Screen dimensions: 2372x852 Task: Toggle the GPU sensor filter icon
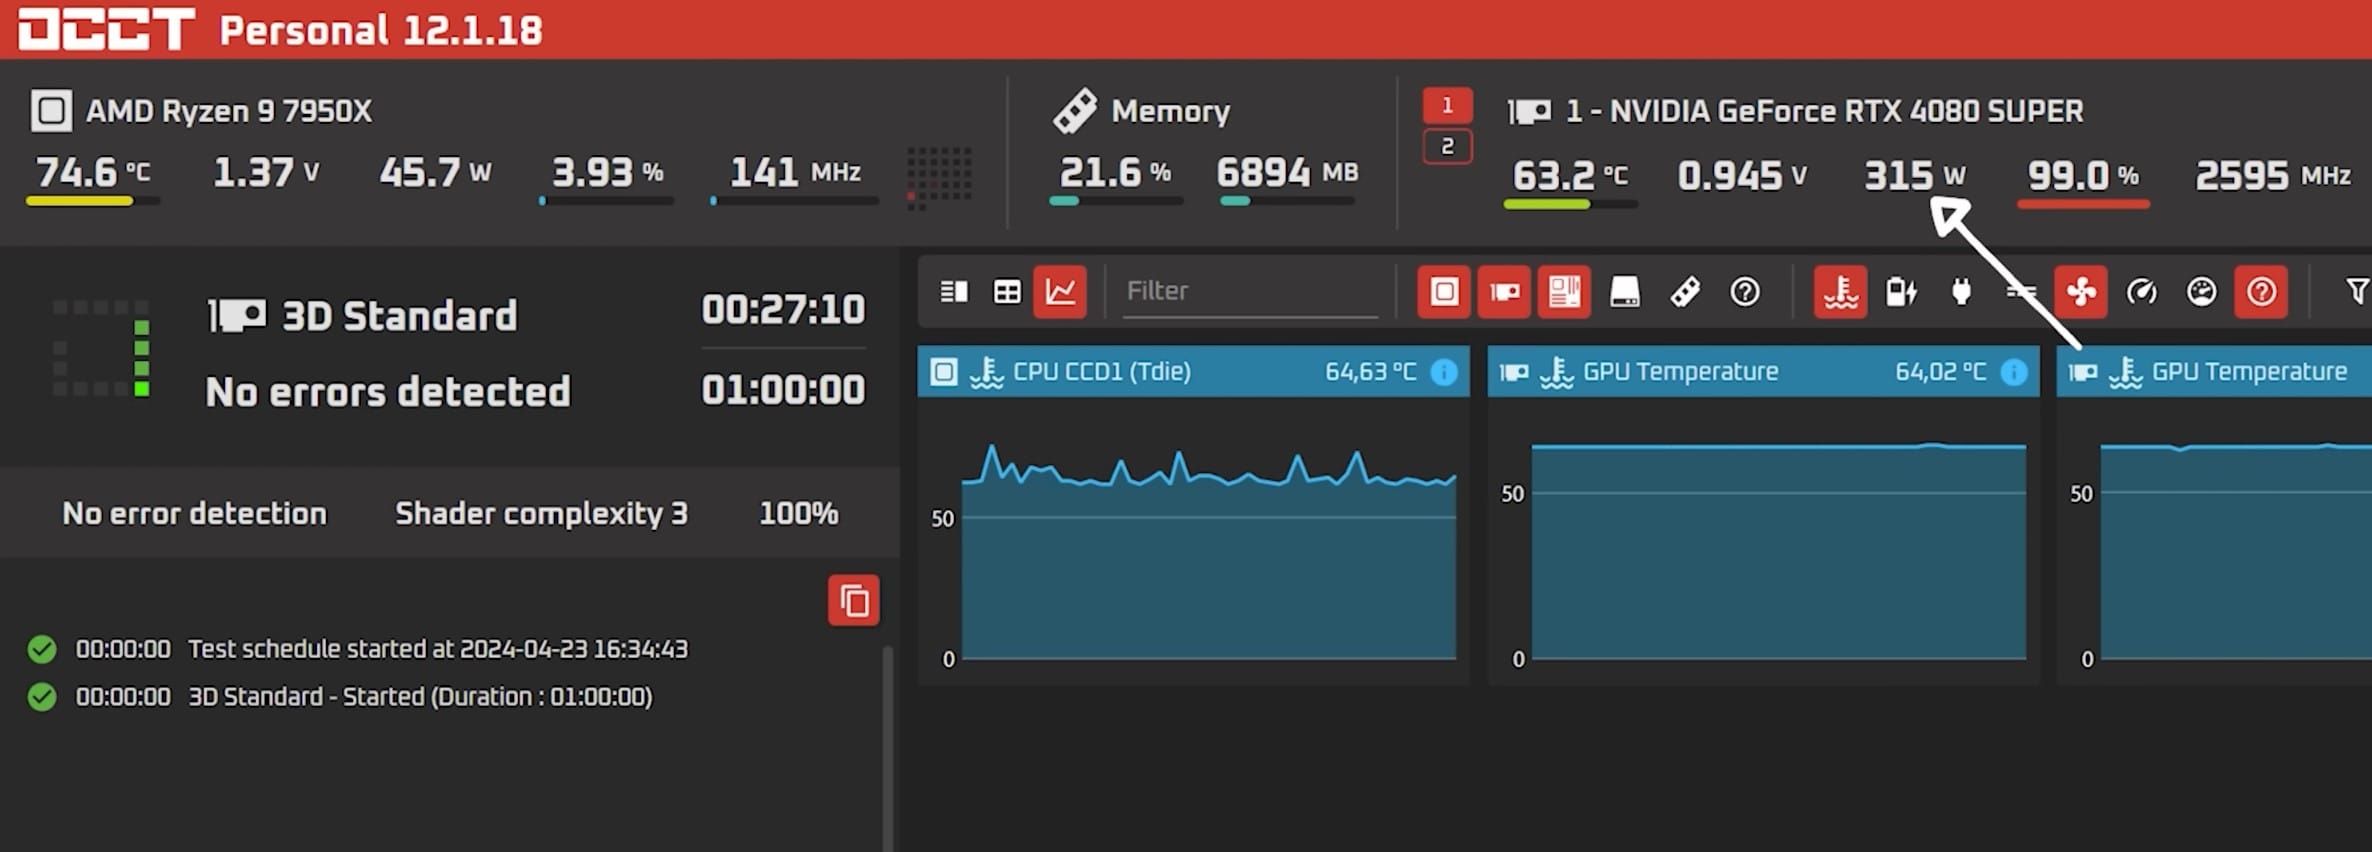[x=1504, y=292]
